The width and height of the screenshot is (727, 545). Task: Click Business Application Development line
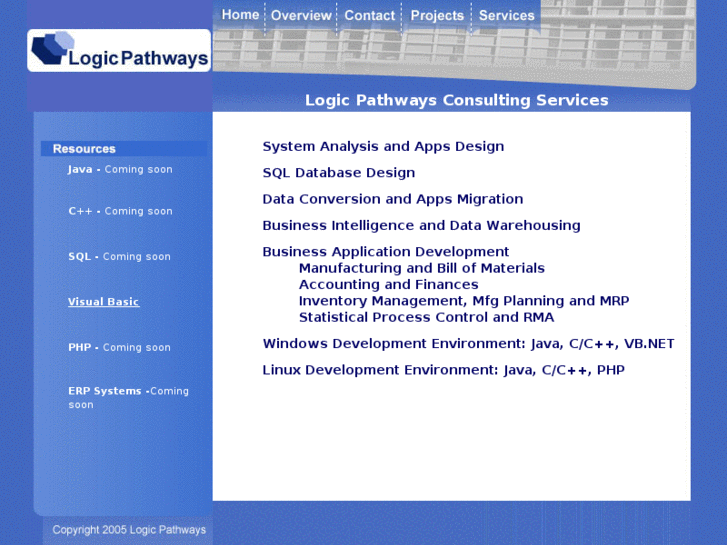pos(385,252)
